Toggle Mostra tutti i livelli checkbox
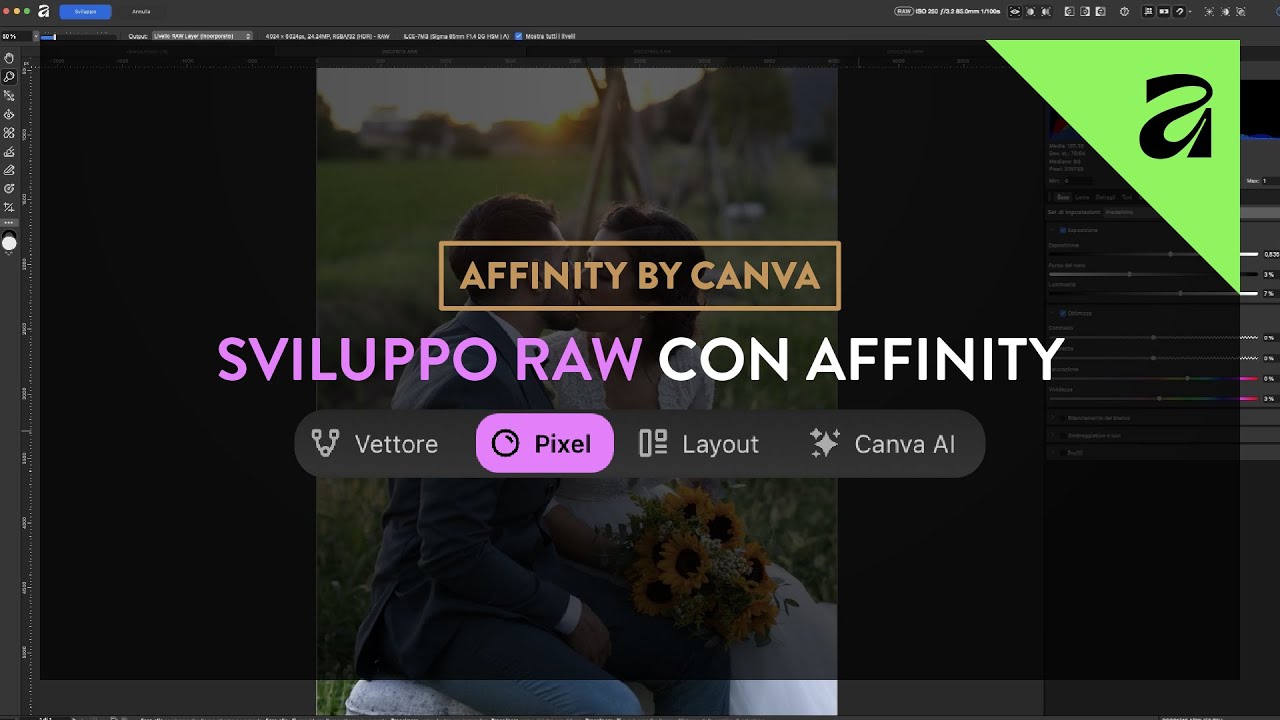The width and height of the screenshot is (1280, 720). coord(518,36)
